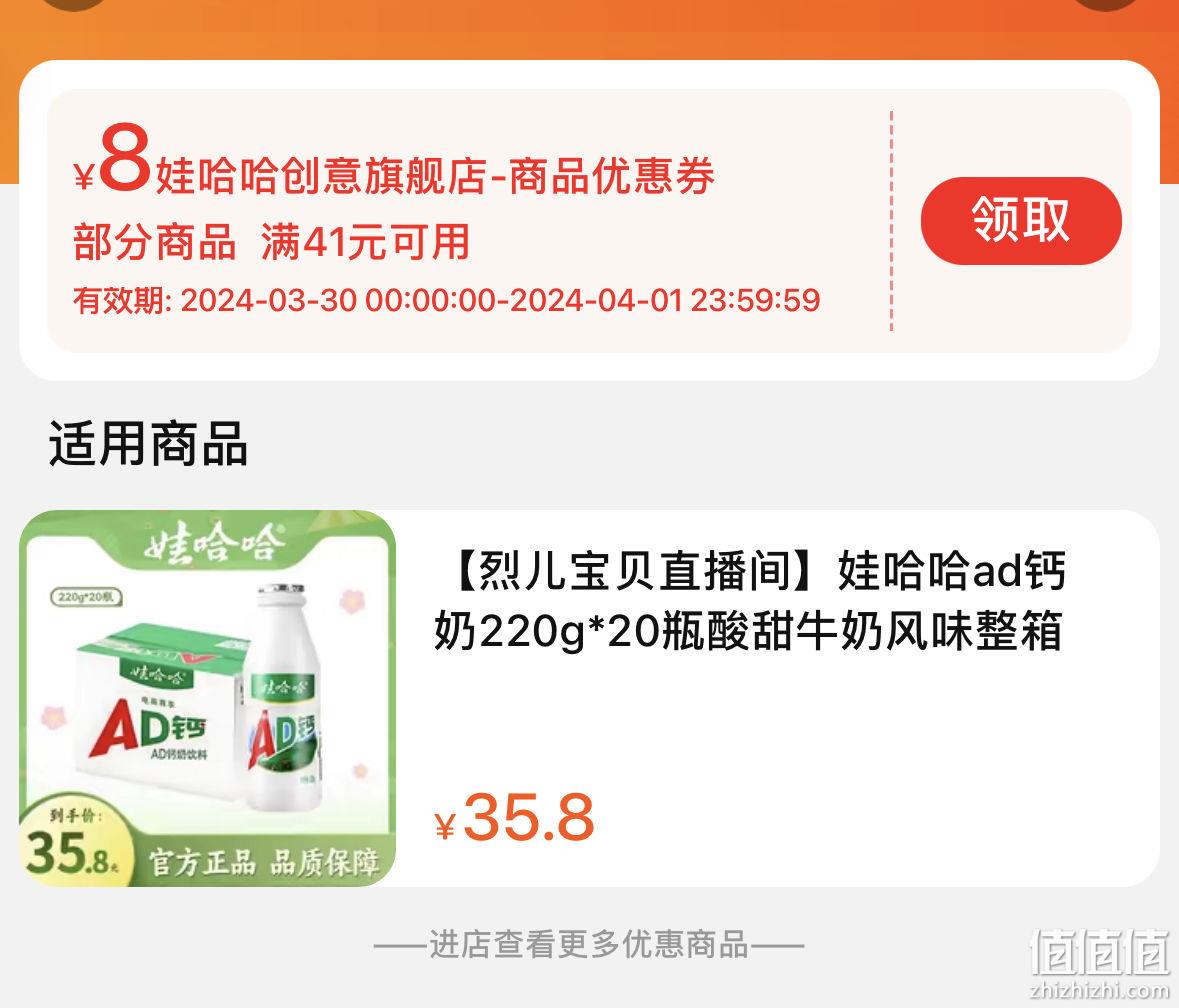Viewport: 1179px width, 1008px height.
Task: Tap the 到手价 35.8 price badge
Action: (x=72, y=844)
